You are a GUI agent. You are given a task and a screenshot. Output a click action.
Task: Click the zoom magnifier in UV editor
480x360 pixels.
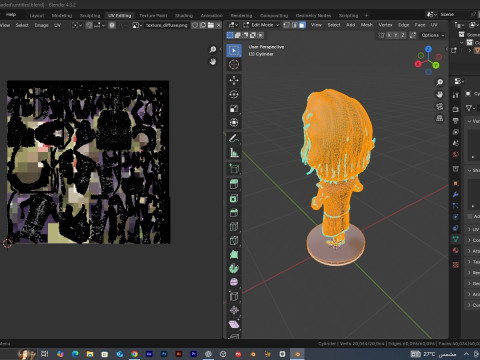coord(213,50)
